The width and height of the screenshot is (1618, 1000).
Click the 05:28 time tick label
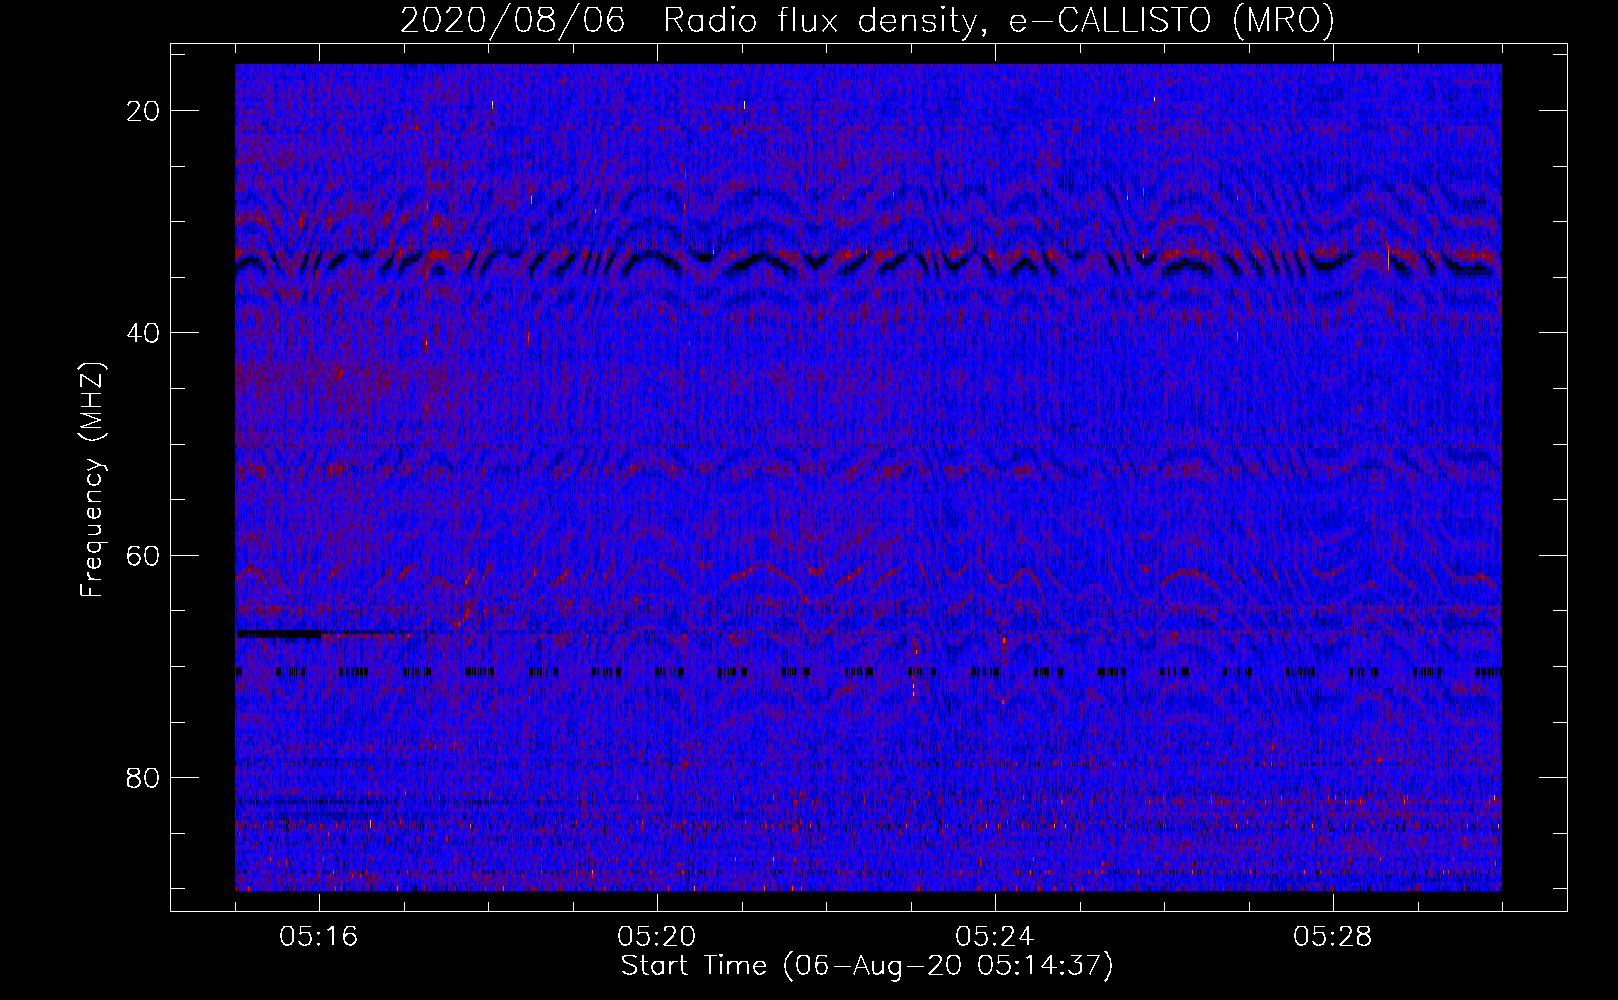(1333, 937)
